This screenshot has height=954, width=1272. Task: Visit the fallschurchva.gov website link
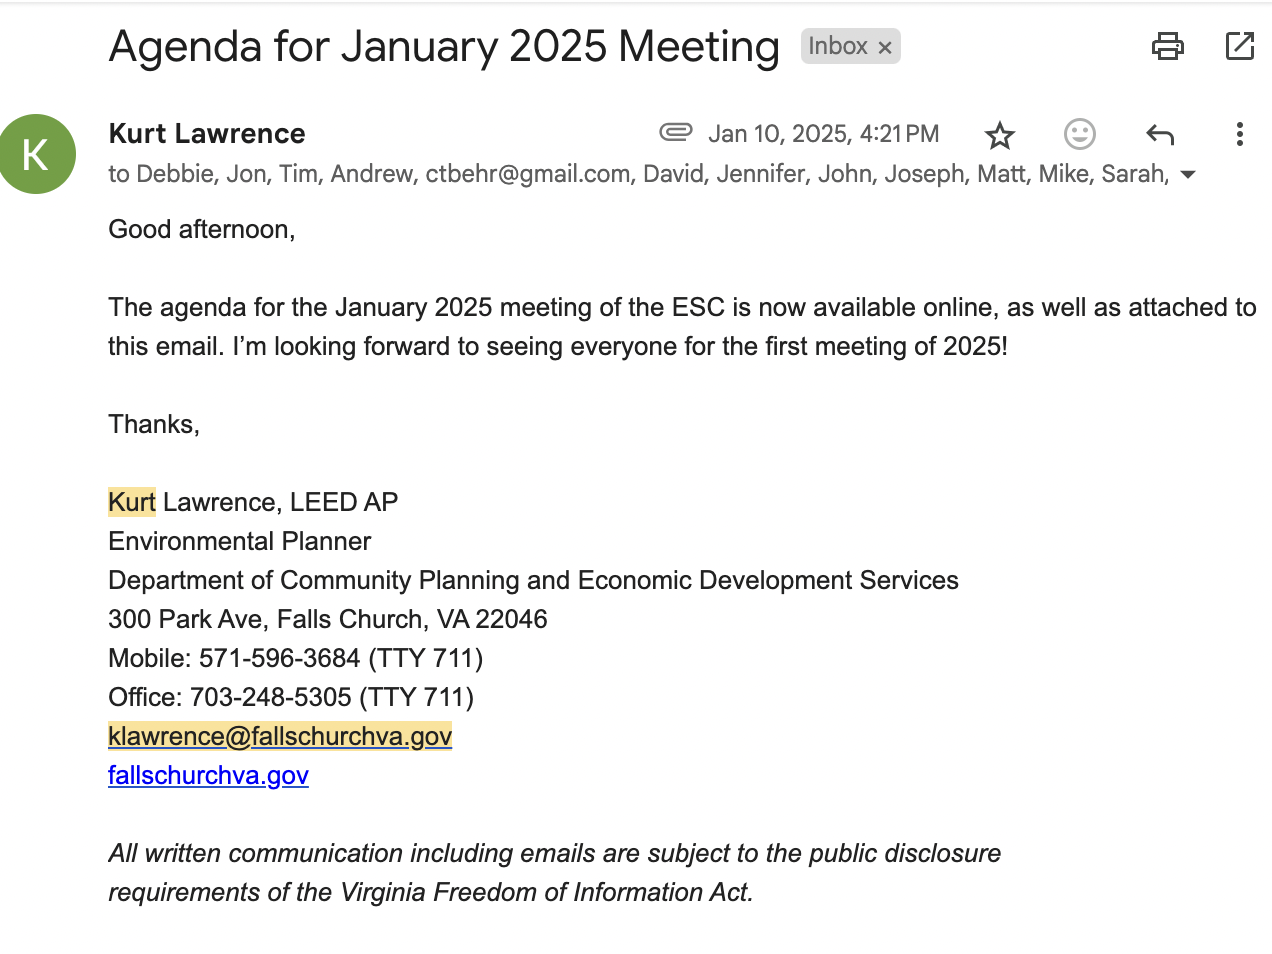point(208,776)
